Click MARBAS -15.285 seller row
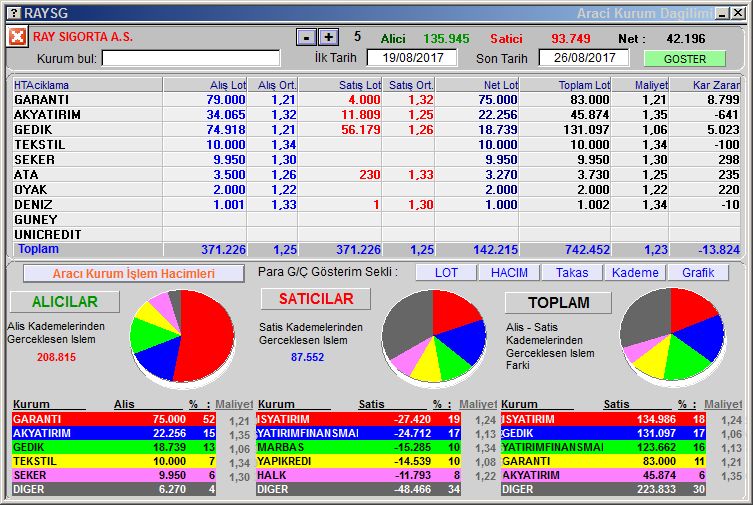 point(358,447)
